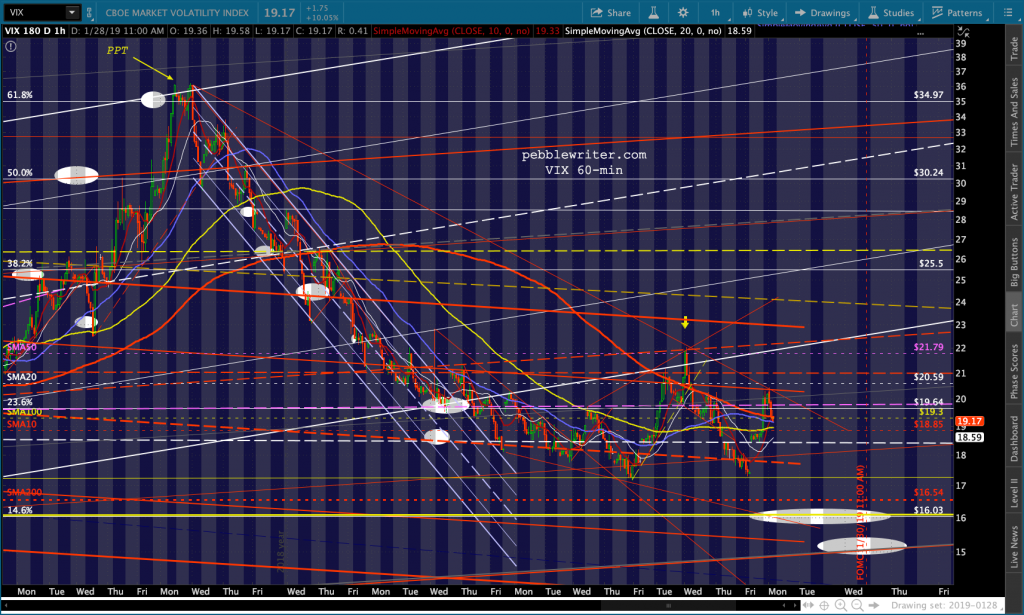Click the 38.2% Fibonacci label
The width and height of the screenshot is (1024, 615).
point(20,263)
